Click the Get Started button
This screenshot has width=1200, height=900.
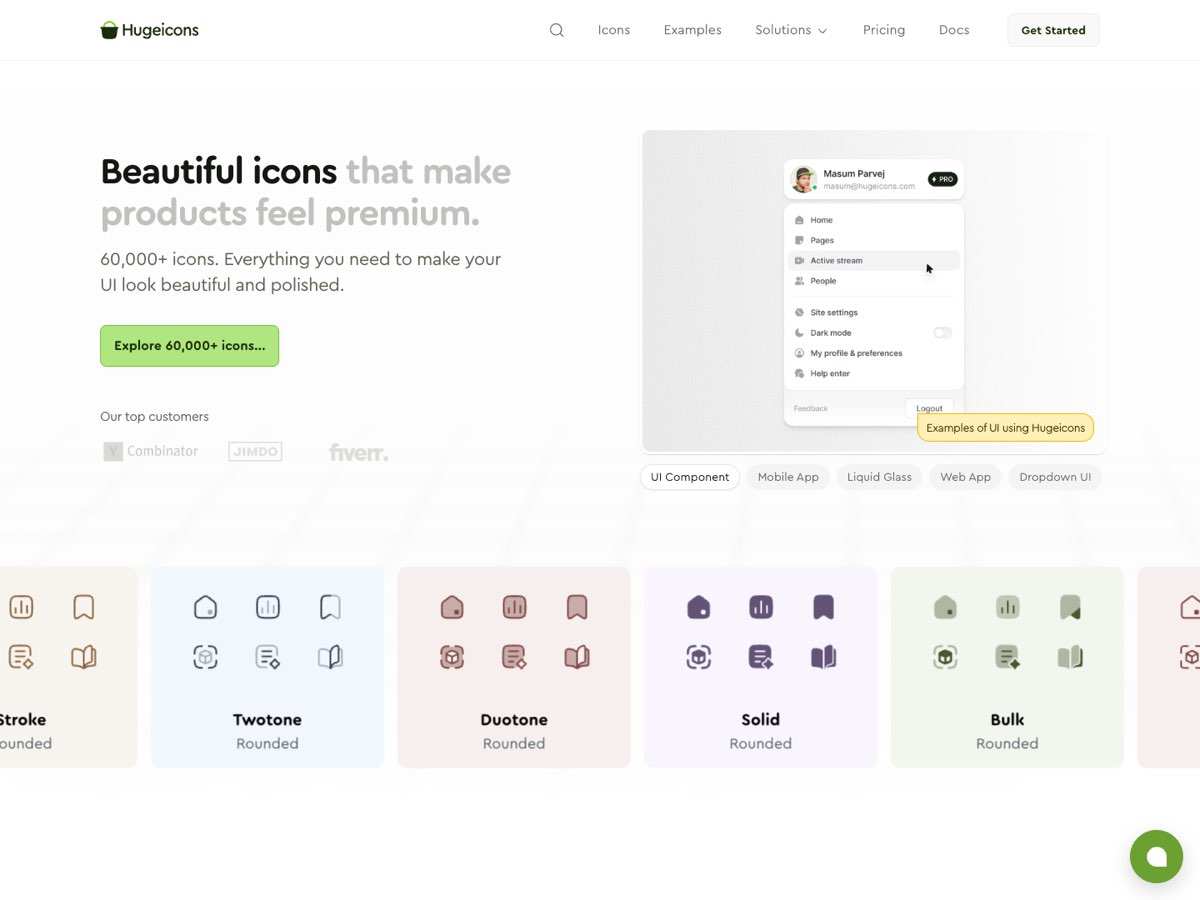[1053, 30]
